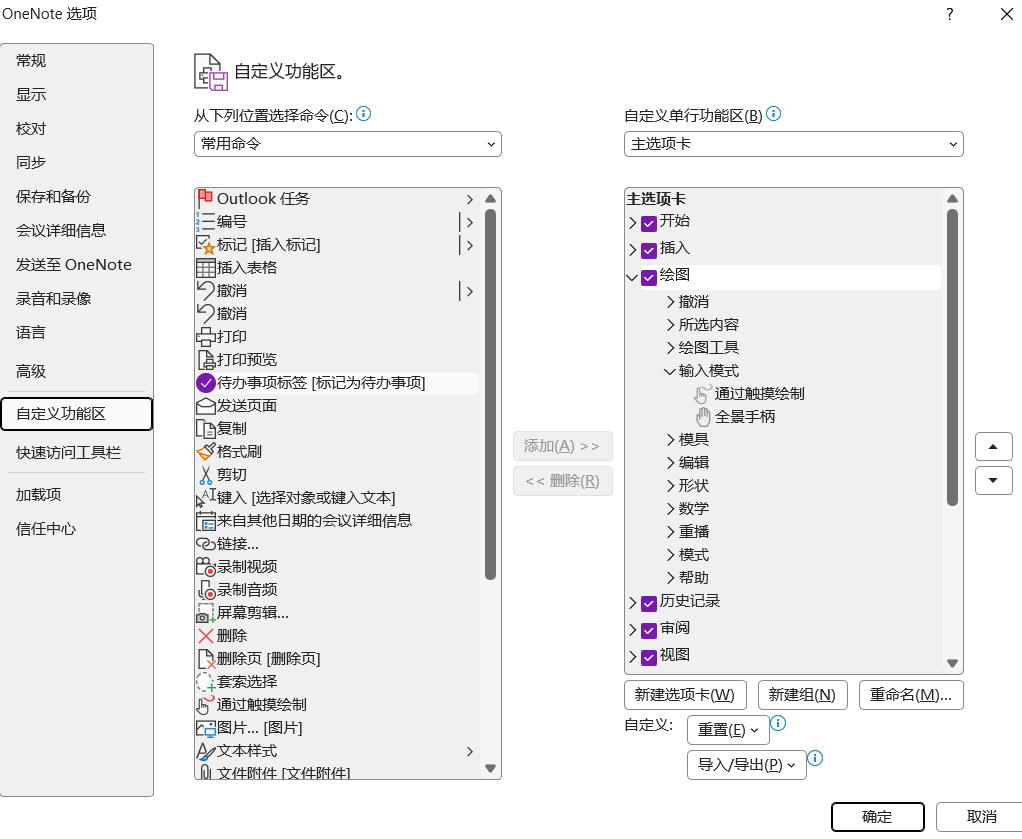Image resolution: width=1022 pixels, height=839 pixels.
Task: Open the 重置 dropdown button
Action: point(728,730)
